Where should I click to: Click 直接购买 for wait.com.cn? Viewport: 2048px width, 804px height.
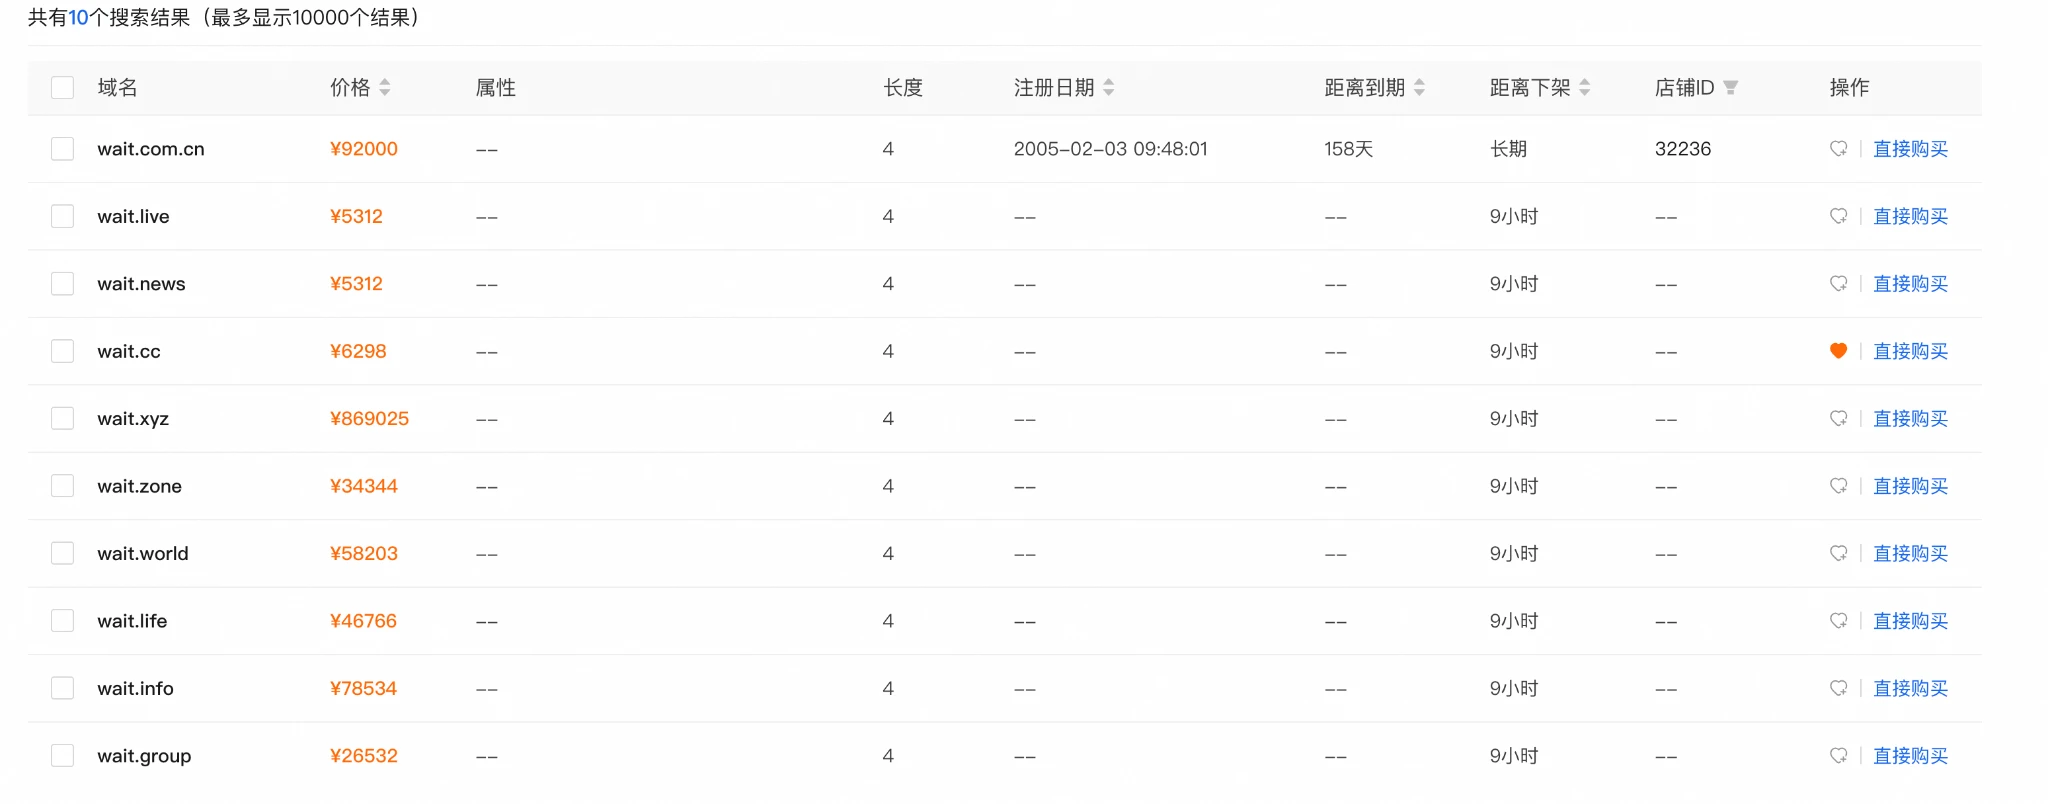point(1910,149)
